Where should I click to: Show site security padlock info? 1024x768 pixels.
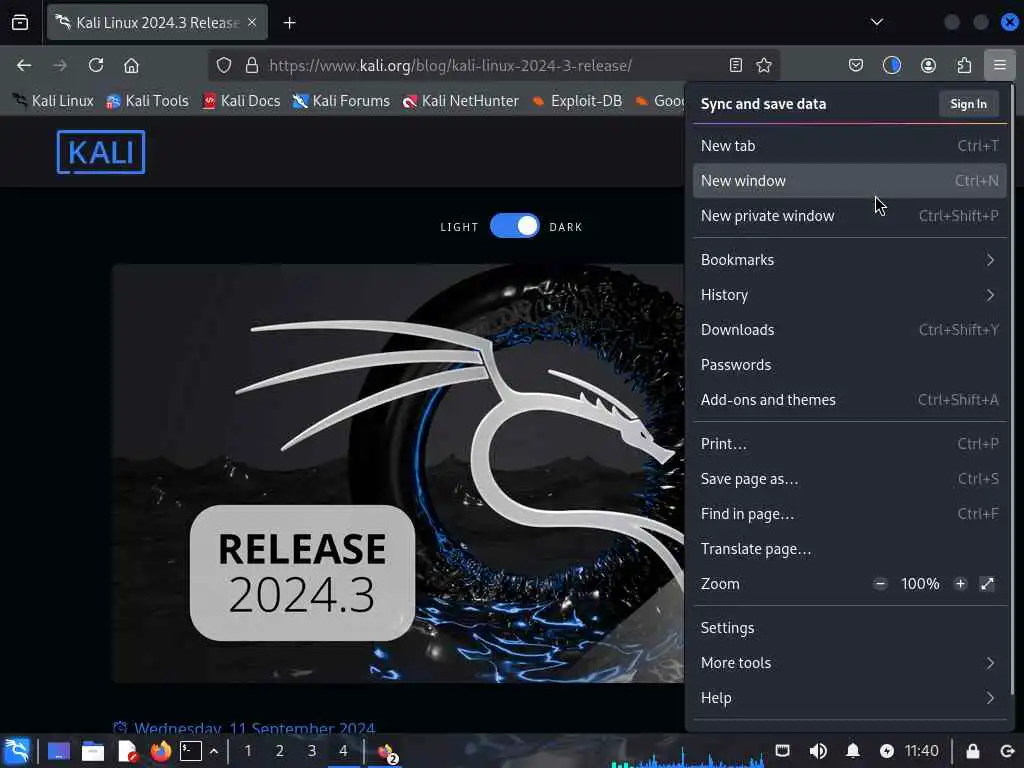252,65
